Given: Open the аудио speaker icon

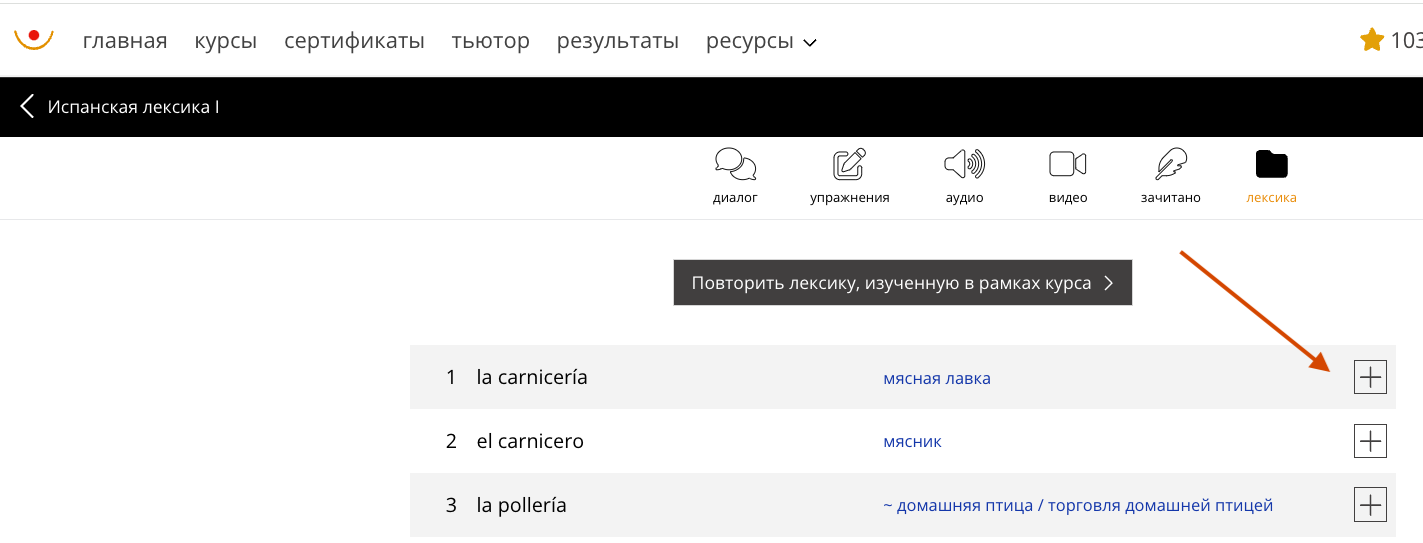Looking at the screenshot, I should click(964, 164).
